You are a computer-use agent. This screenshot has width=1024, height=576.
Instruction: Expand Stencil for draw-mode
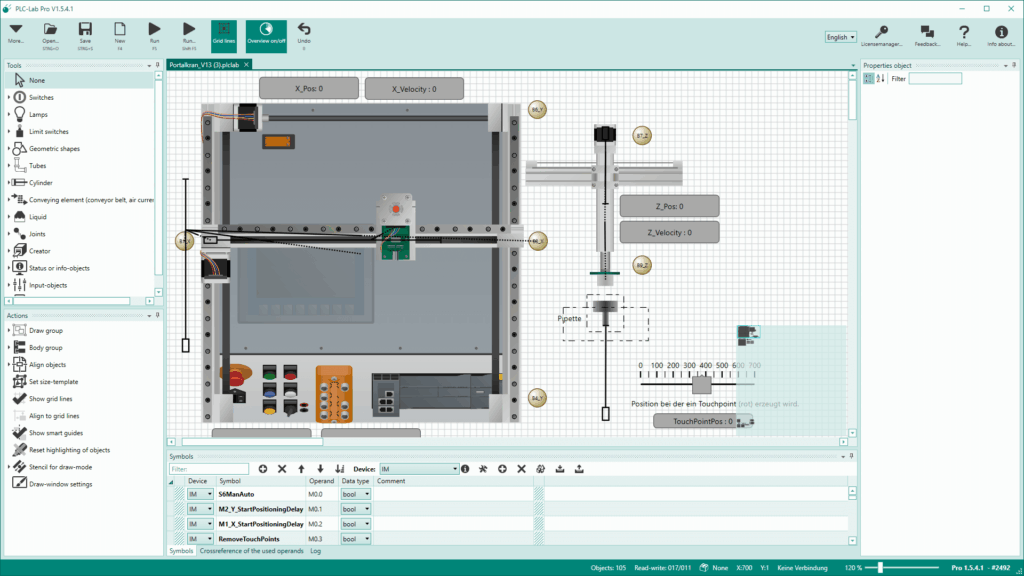pyautogui.click(x=8, y=467)
